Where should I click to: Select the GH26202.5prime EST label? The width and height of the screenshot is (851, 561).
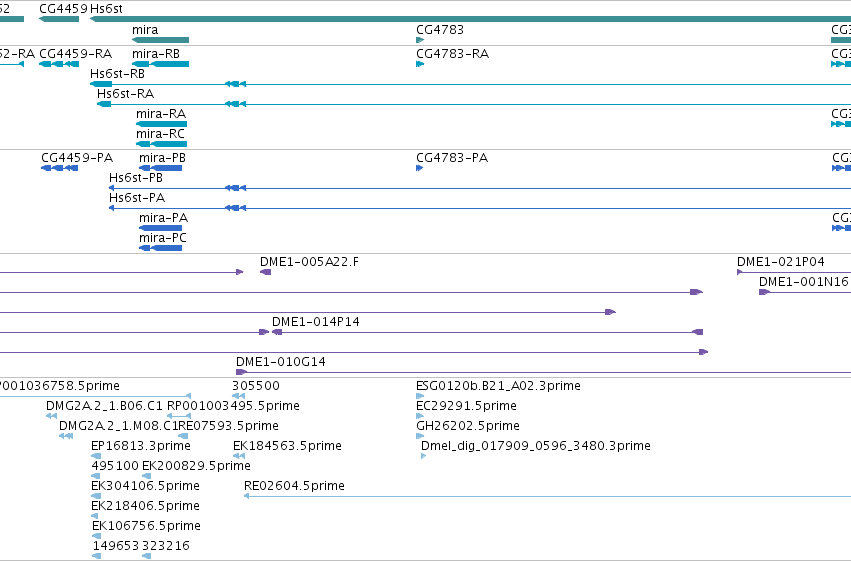click(x=468, y=426)
